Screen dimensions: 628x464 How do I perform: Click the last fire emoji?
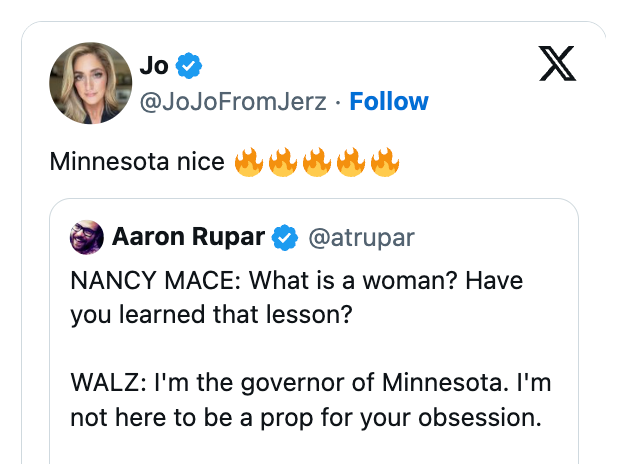pyautogui.click(x=385, y=161)
